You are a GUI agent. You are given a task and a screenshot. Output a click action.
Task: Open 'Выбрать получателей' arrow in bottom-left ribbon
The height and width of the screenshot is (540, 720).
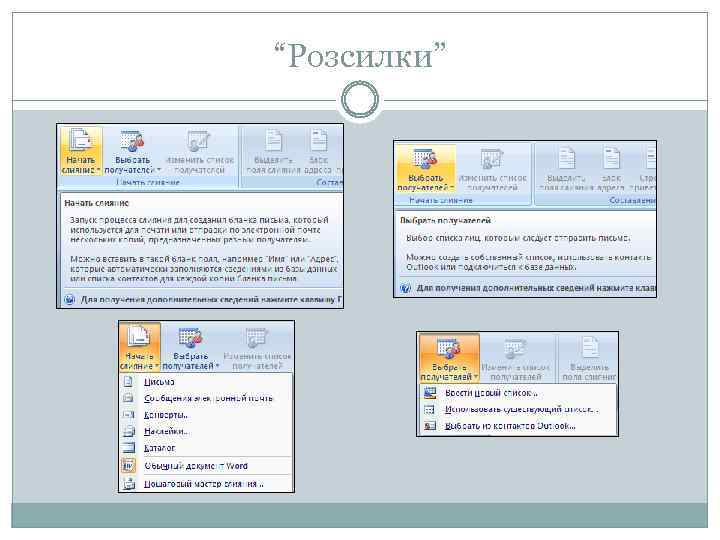click(217, 366)
